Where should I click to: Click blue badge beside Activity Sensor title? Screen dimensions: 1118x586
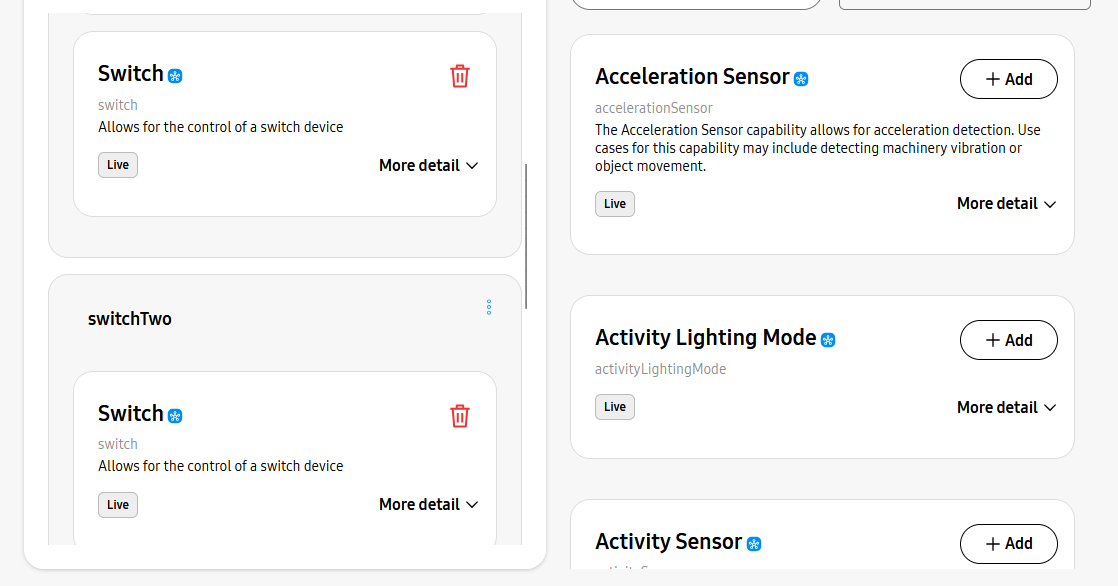pyautogui.click(x=755, y=544)
